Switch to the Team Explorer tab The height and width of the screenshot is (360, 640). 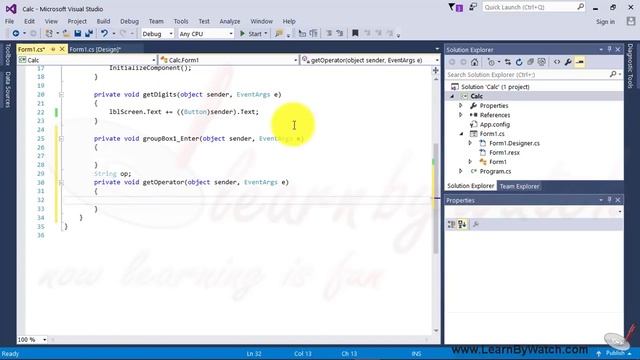tap(520, 186)
